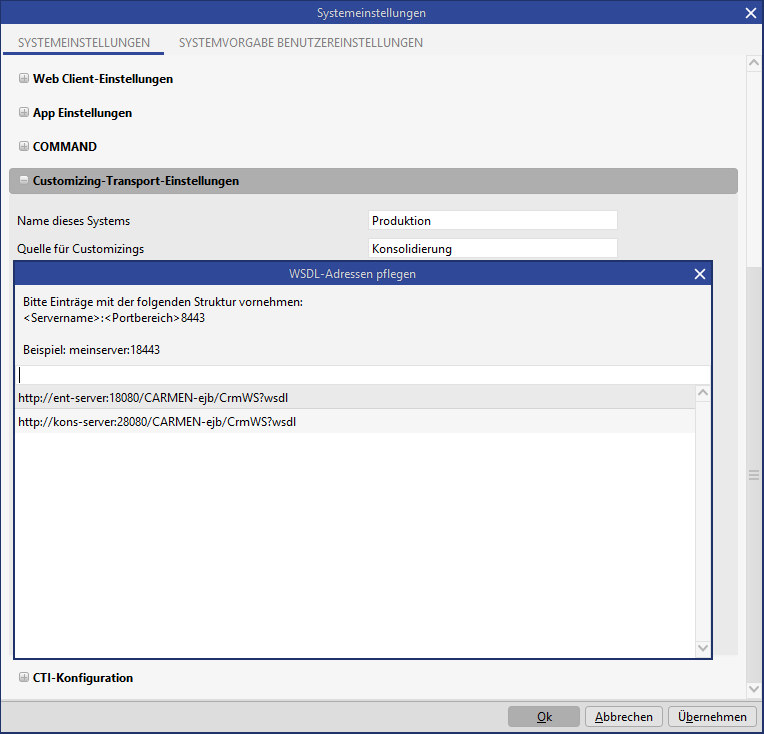This screenshot has width=764, height=734.
Task: Select the ent-server WSDL address entry
Action: click(157, 398)
